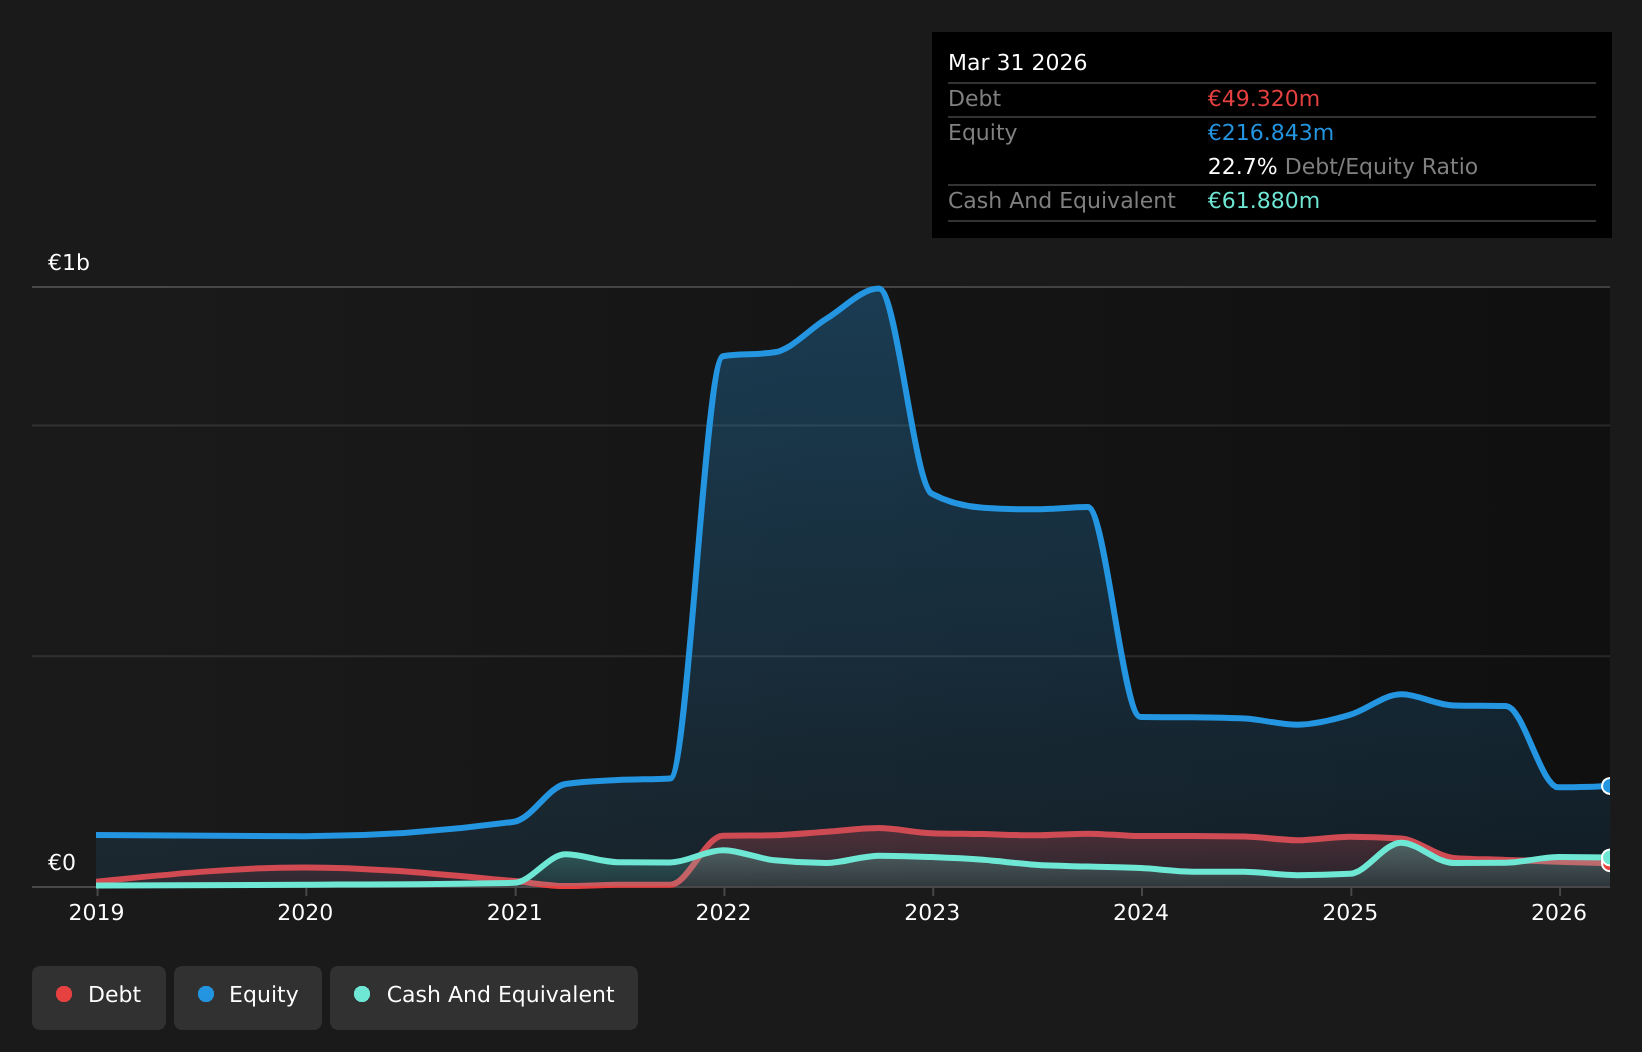The height and width of the screenshot is (1052, 1642).
Task: Click the €49.320m Debt value in tooltip
Action: pos(1263,99)
